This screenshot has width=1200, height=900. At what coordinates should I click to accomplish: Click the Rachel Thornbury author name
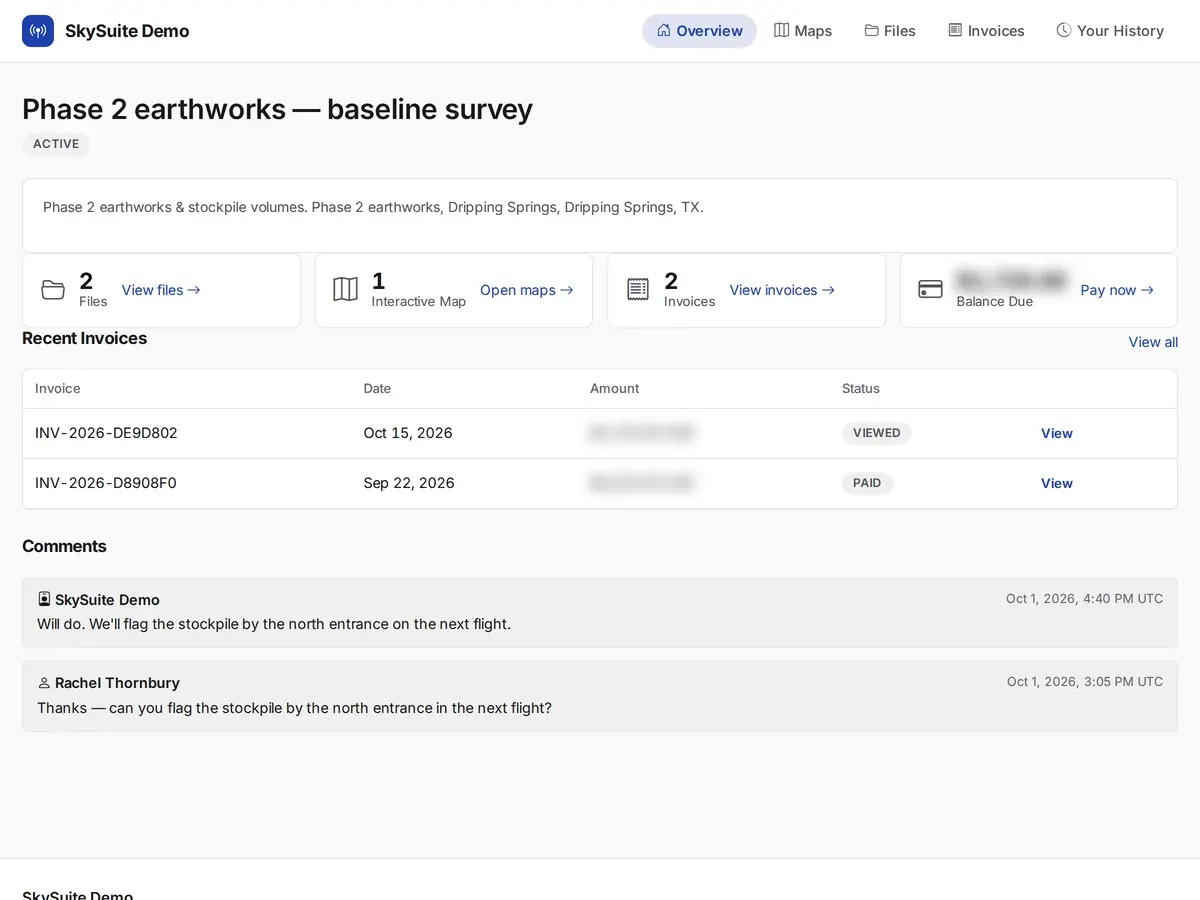(x=117, y=683)
